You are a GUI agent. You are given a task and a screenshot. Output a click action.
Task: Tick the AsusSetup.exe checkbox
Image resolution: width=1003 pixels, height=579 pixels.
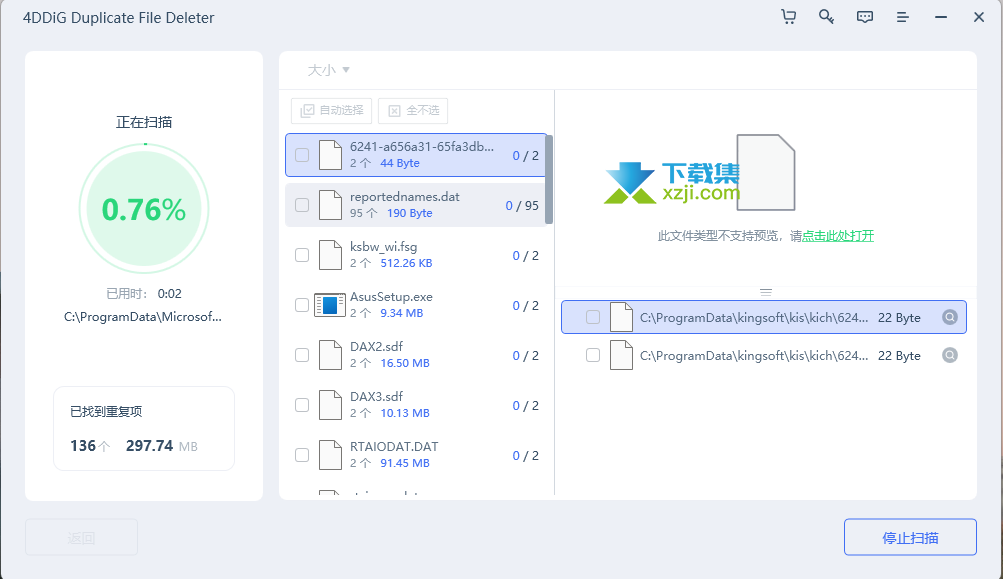coord(302,305)
